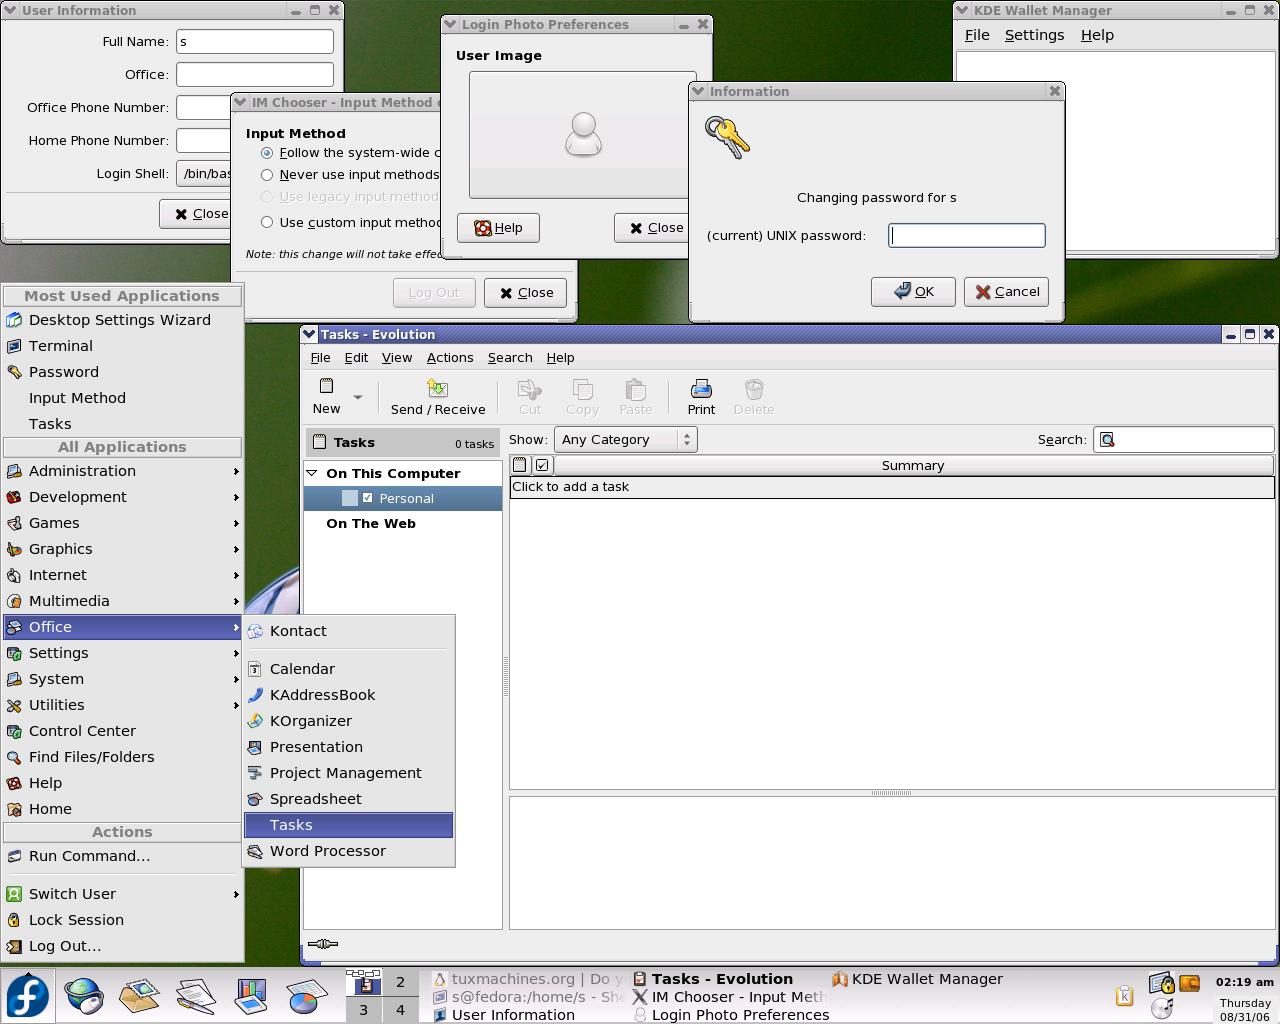Open Control Center from the start menu
Screen dimensions: 1280x1024
click(123, 731)
